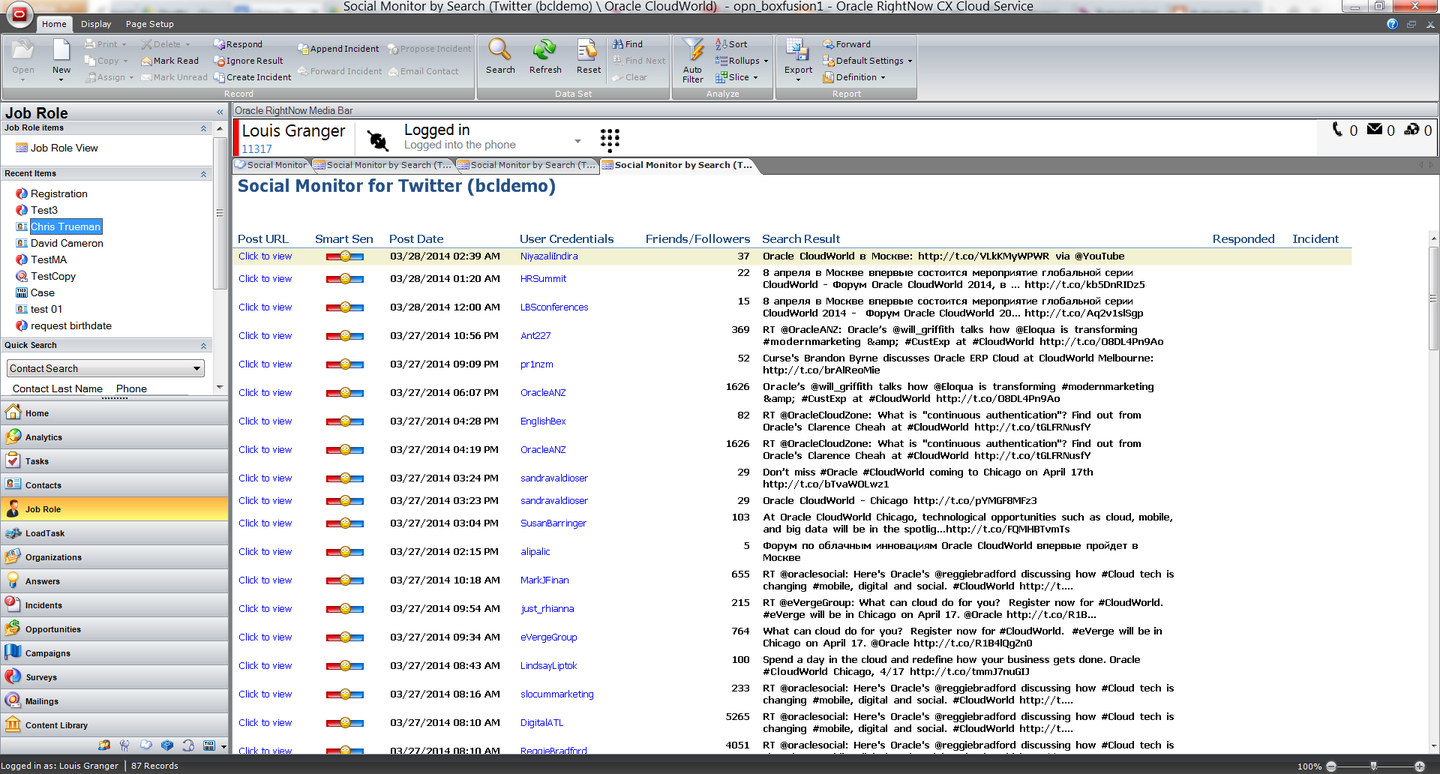
Task: Open Campaigns in the navigation pane
Action: (114, 653)
